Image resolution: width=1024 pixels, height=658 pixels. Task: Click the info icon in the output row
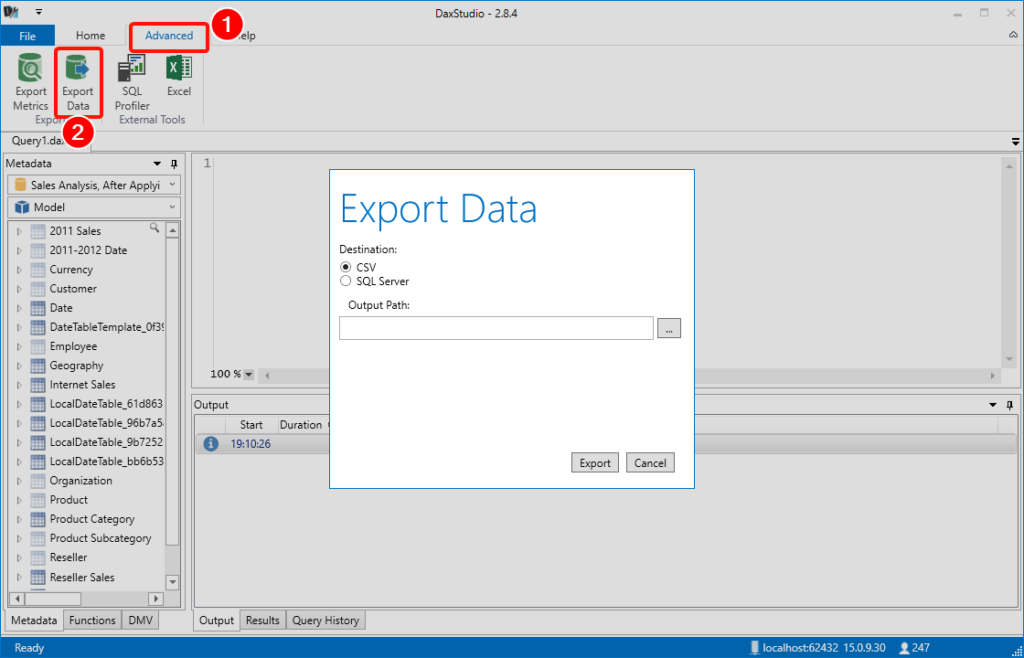click(x=210, y=444)
